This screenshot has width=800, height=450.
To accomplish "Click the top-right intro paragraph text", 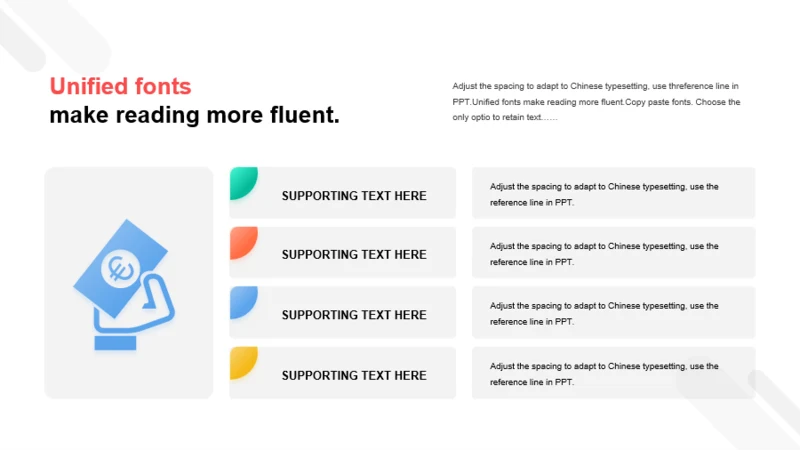I will pyautogui.click(x=596, y=102).
